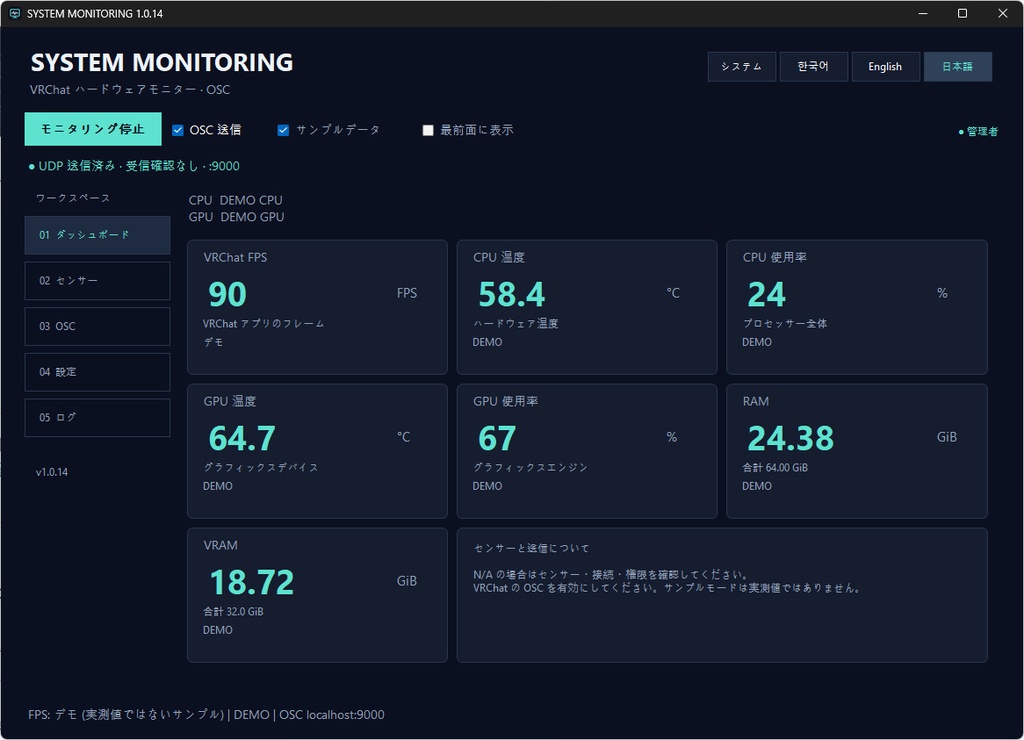Open the 04 設定 tab
Screen dimensions: 1024x740
(x=97, y=372)
